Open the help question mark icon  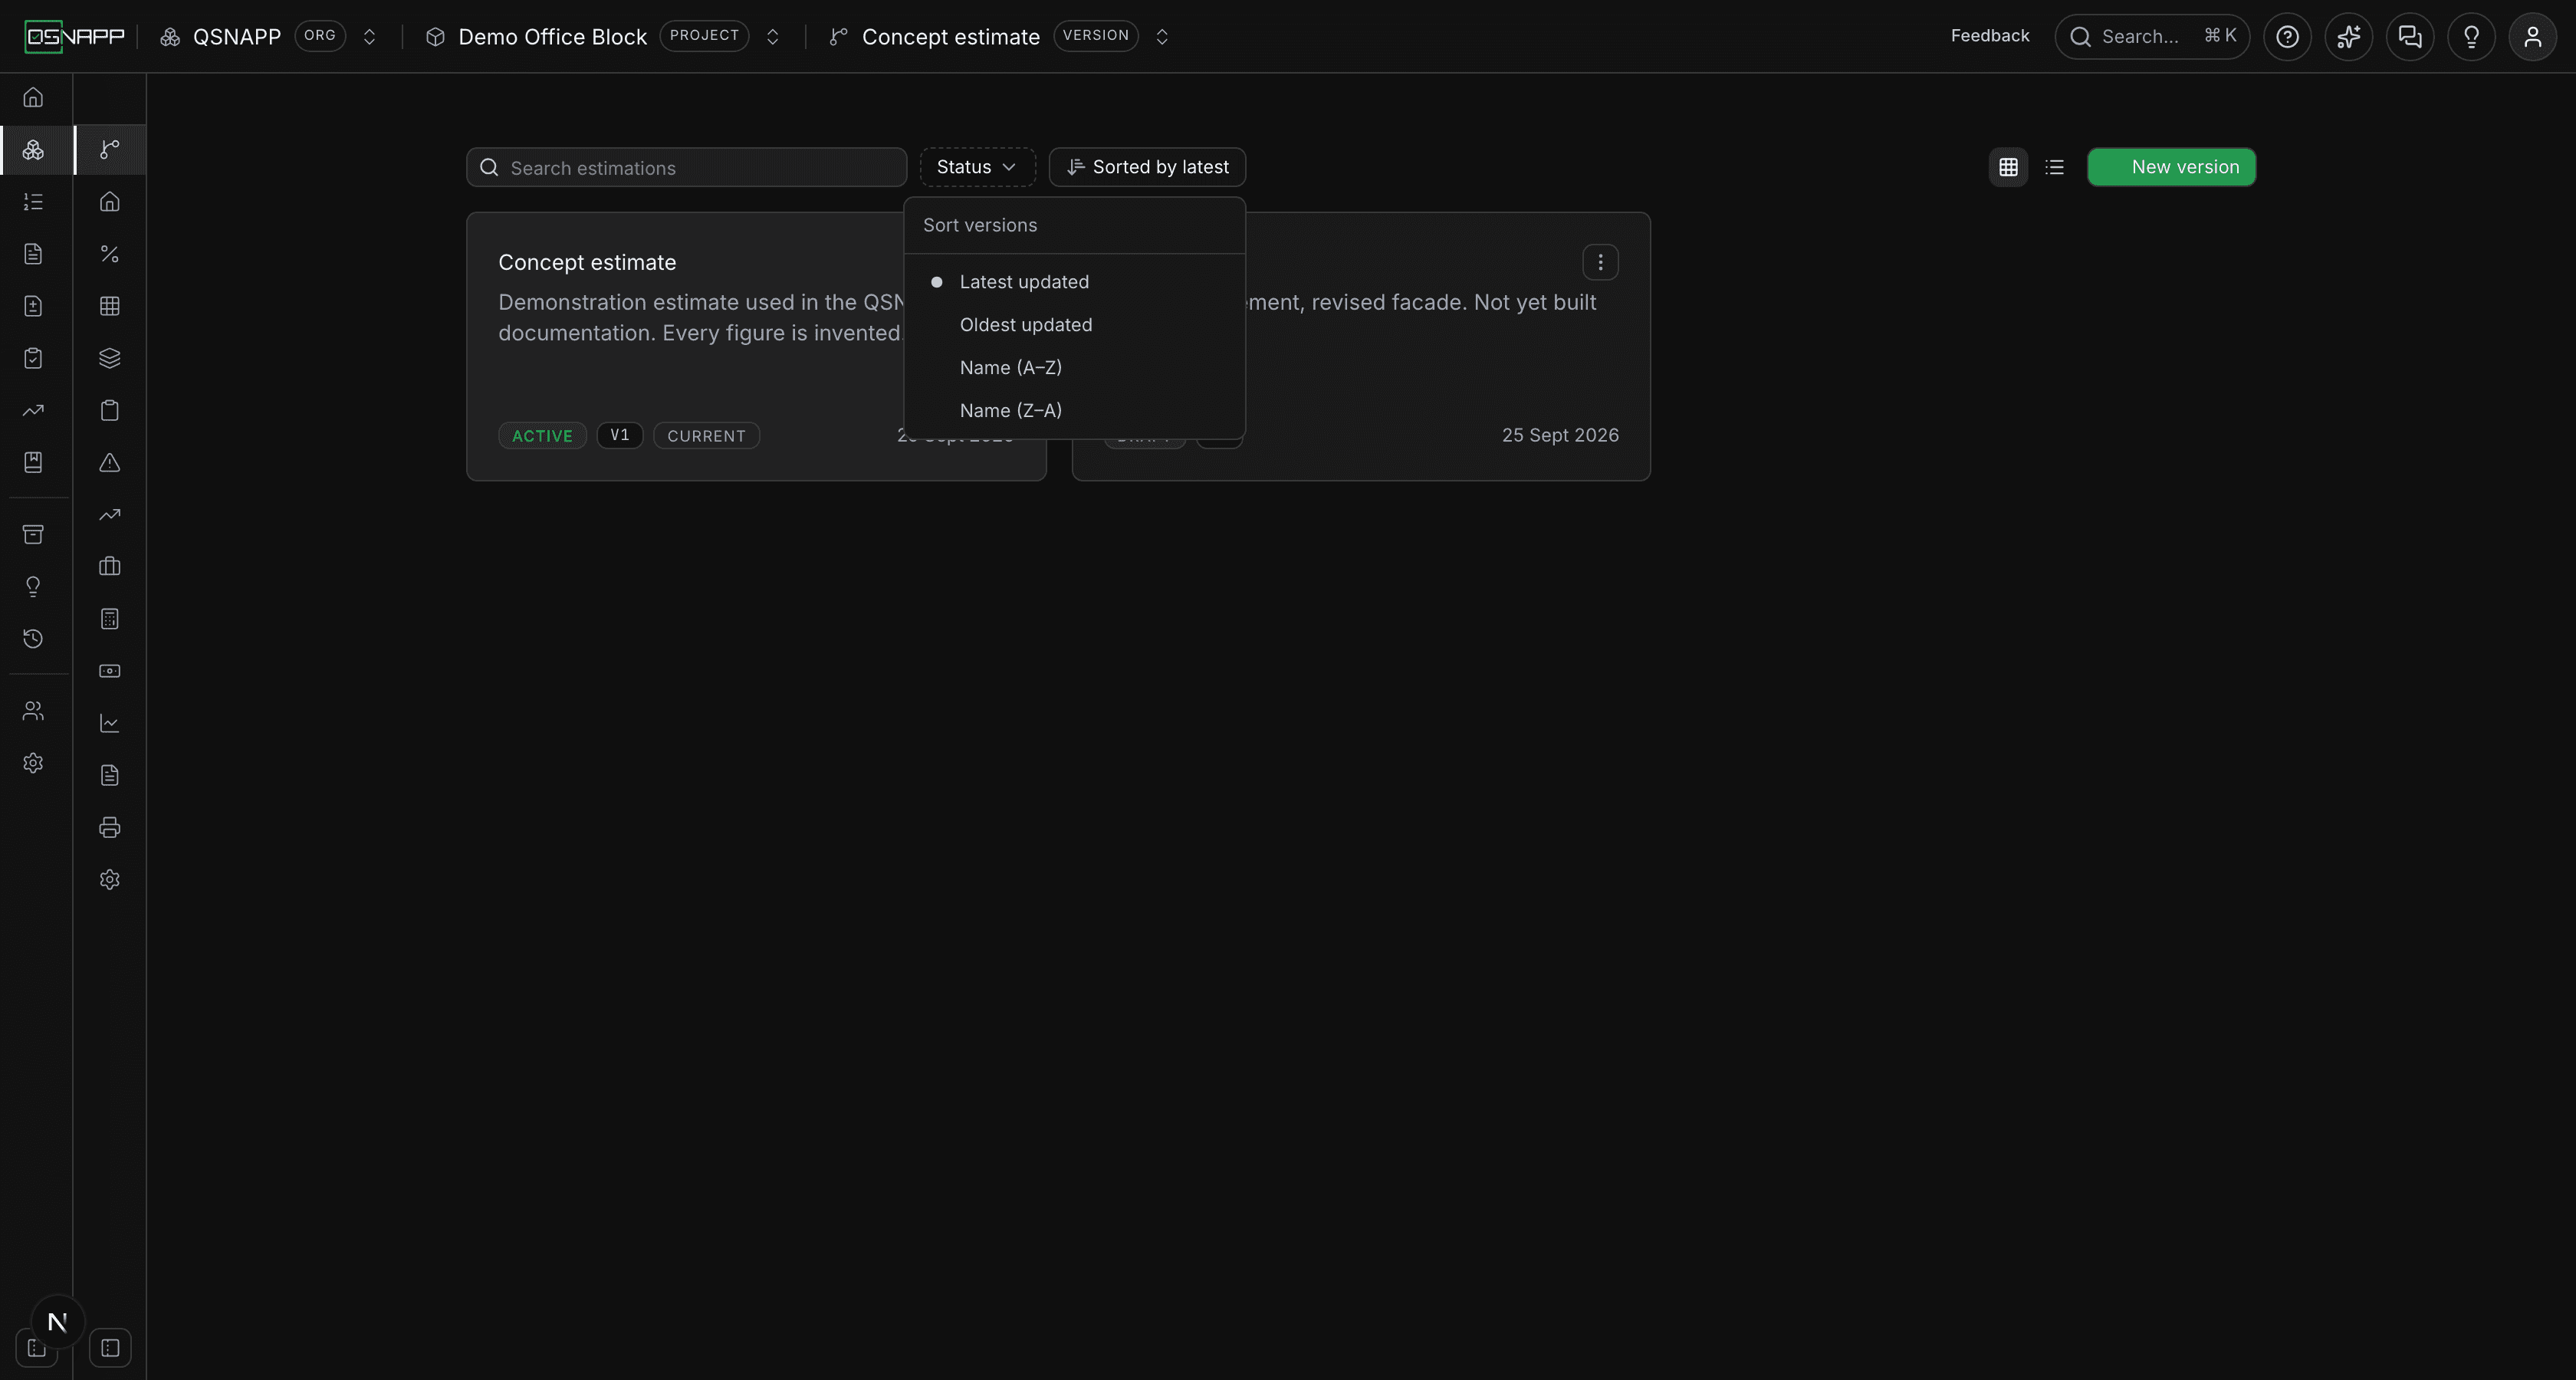(2287, 37)
